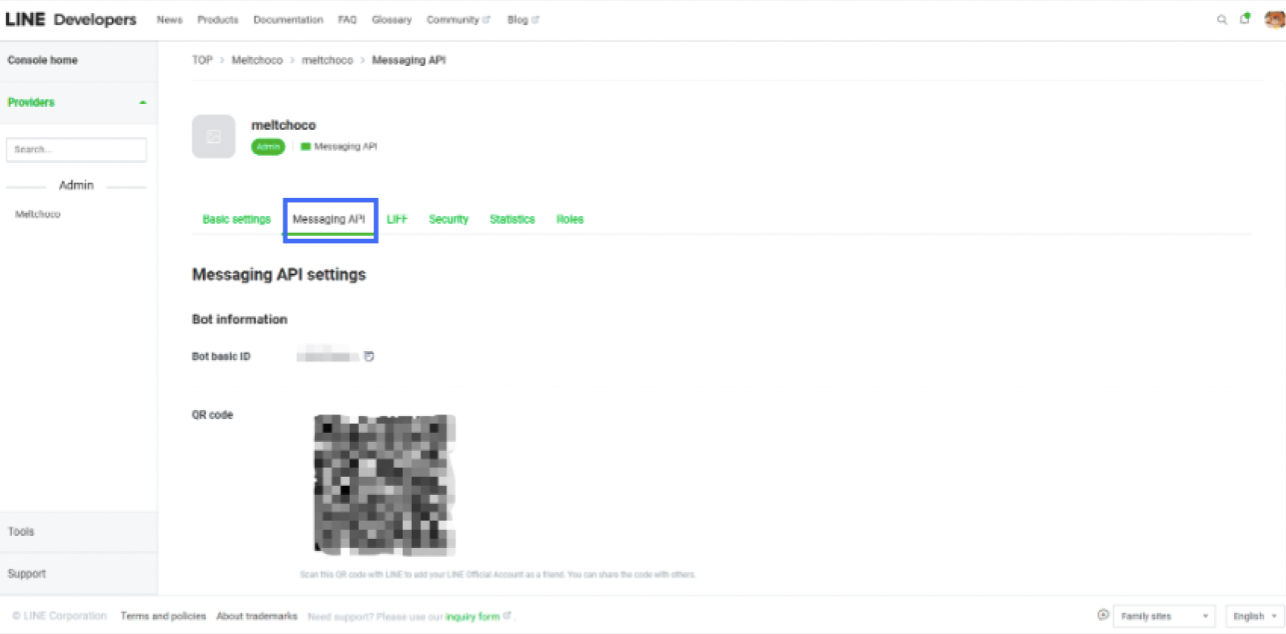Viewport: 1286px width, 634px height.
Task: Open the Products menu
Action: [x=218, y=20]
